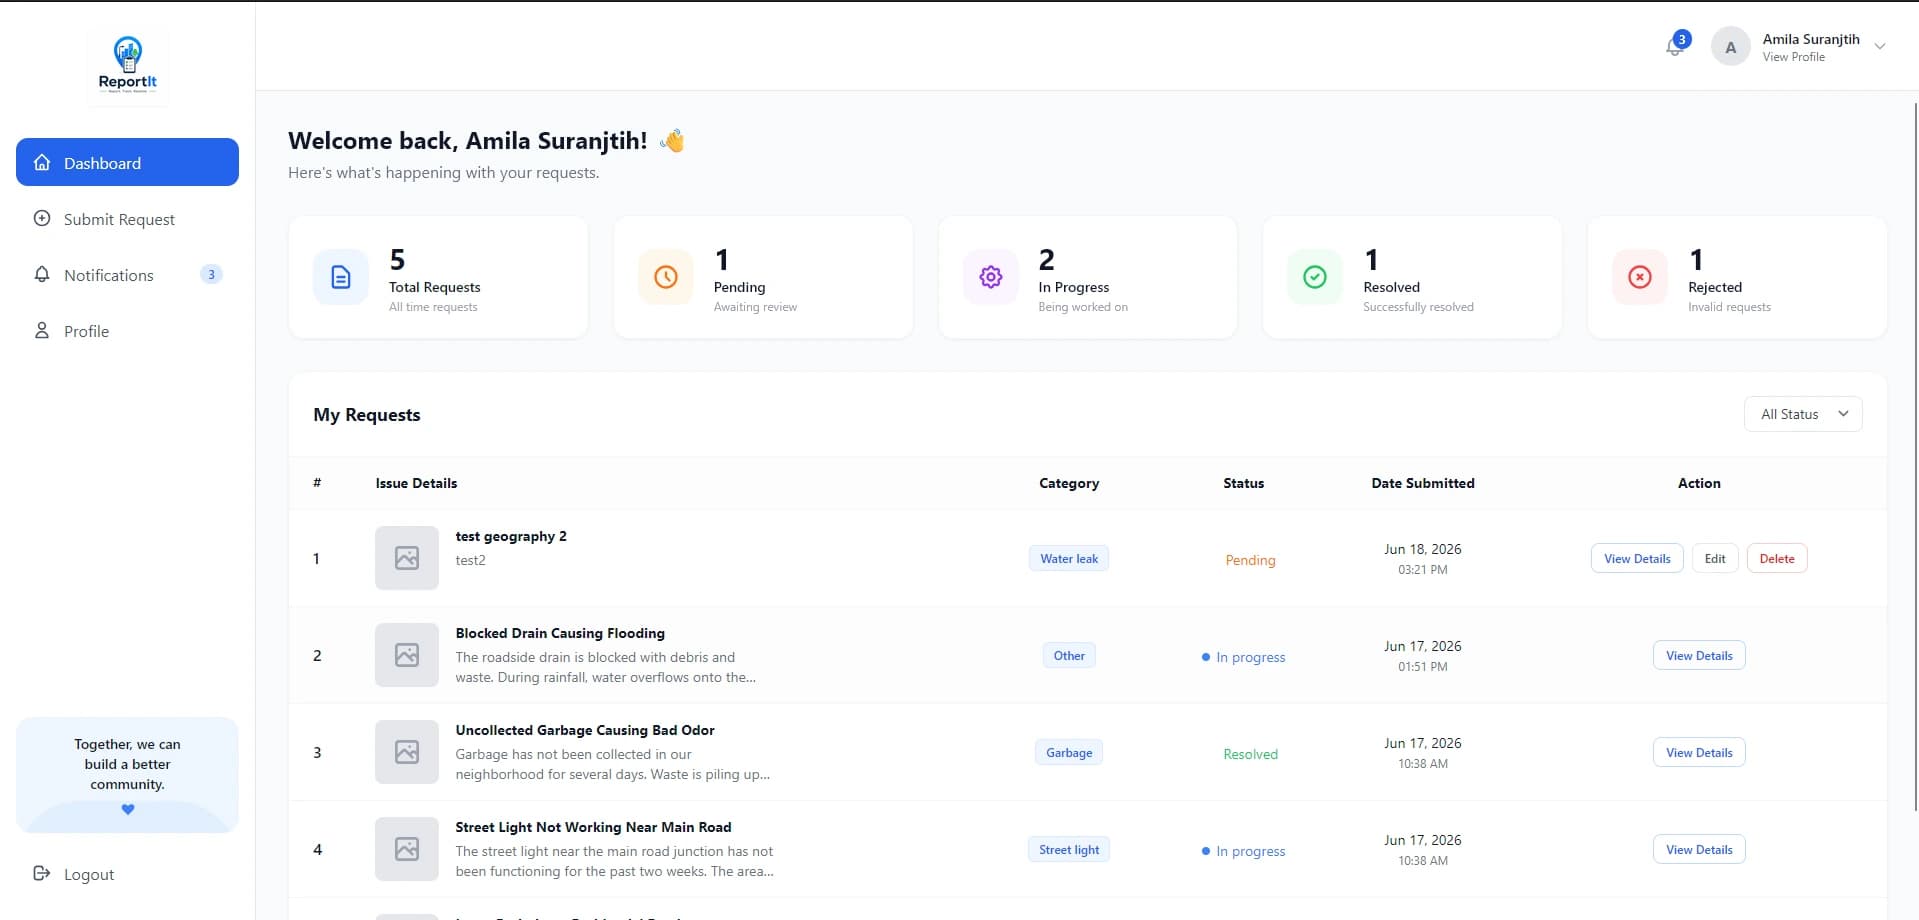1919x920 pixels.
Task: Delete the test geography 2 request
Action: click(x=1777, y=558)
